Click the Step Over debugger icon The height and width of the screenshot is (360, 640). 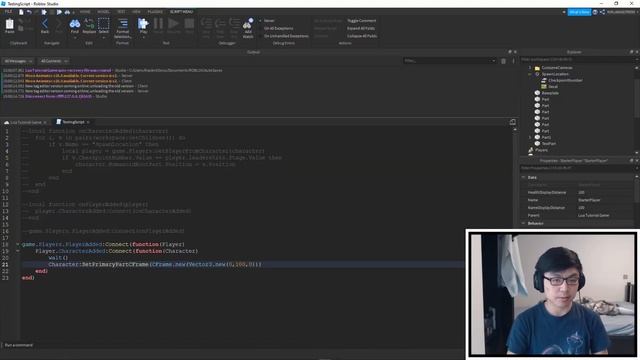[220, 24]
